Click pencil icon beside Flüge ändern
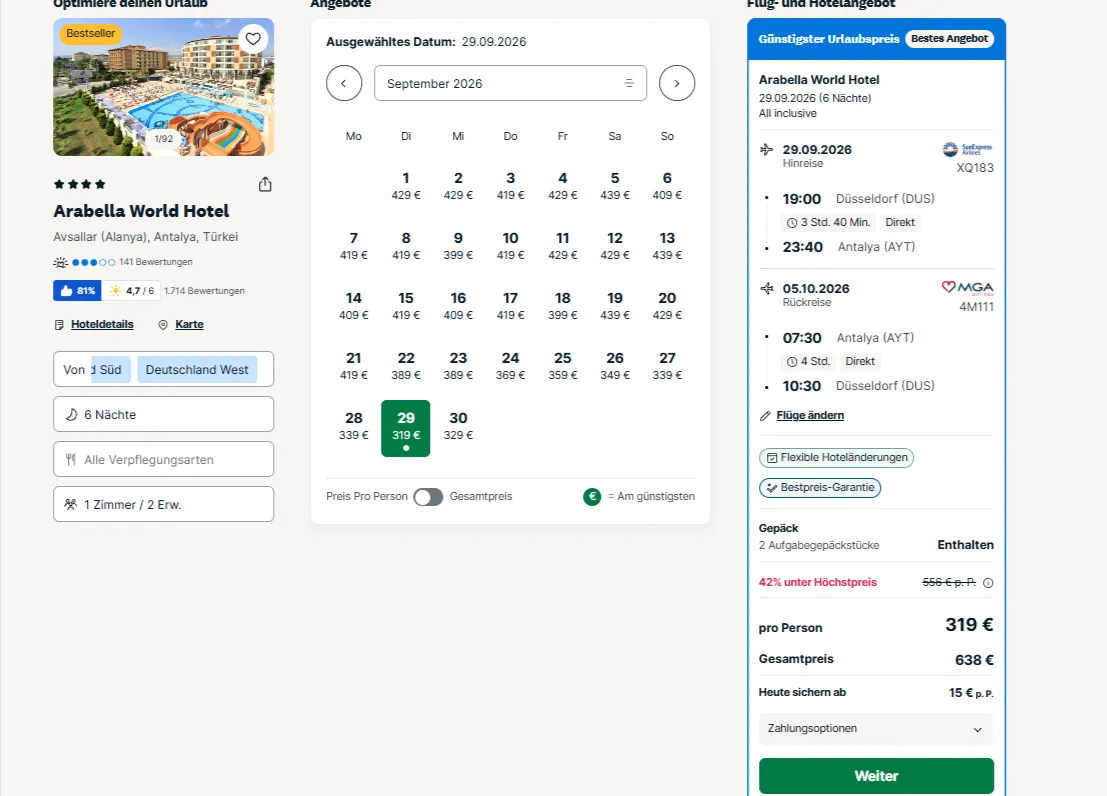The width and height of the screenshot is (1107, 796). tap(765, 416)
